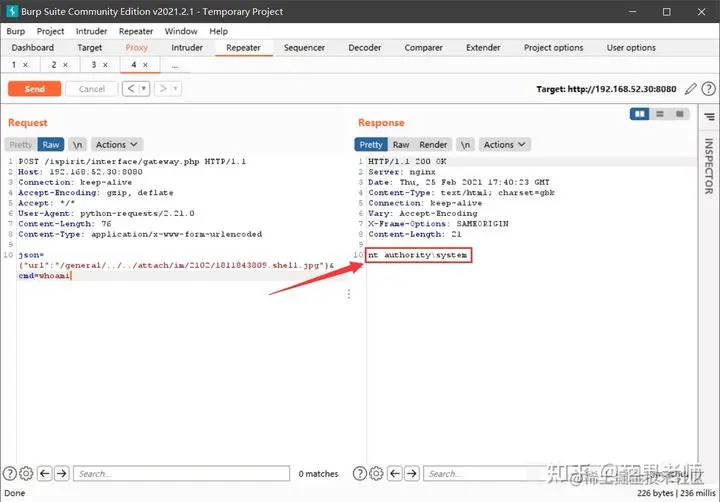The height and width of the screenshot is (502, 720).
Task: Expand the INSPECTOR side panel
Action: tap(709, 166)
